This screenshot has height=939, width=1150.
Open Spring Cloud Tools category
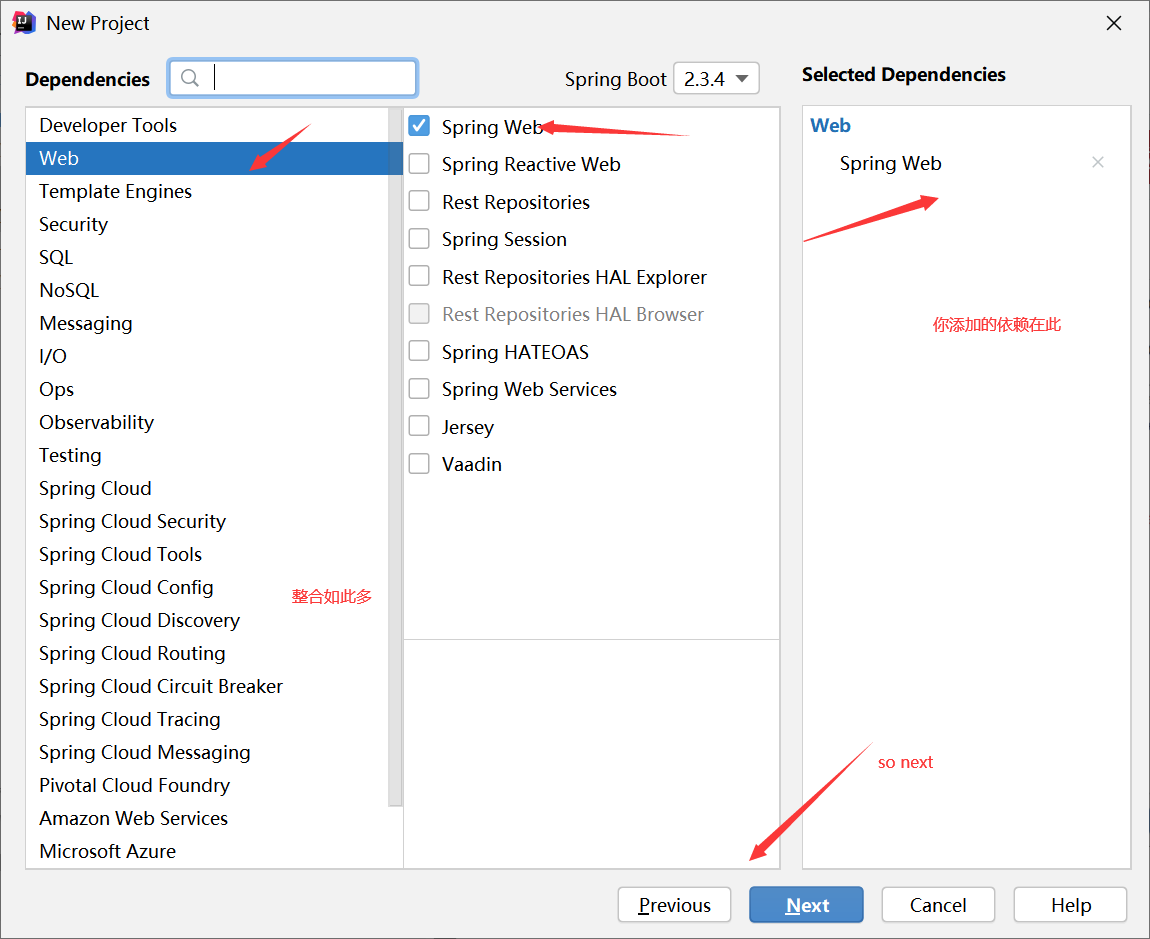coord(208,555)
